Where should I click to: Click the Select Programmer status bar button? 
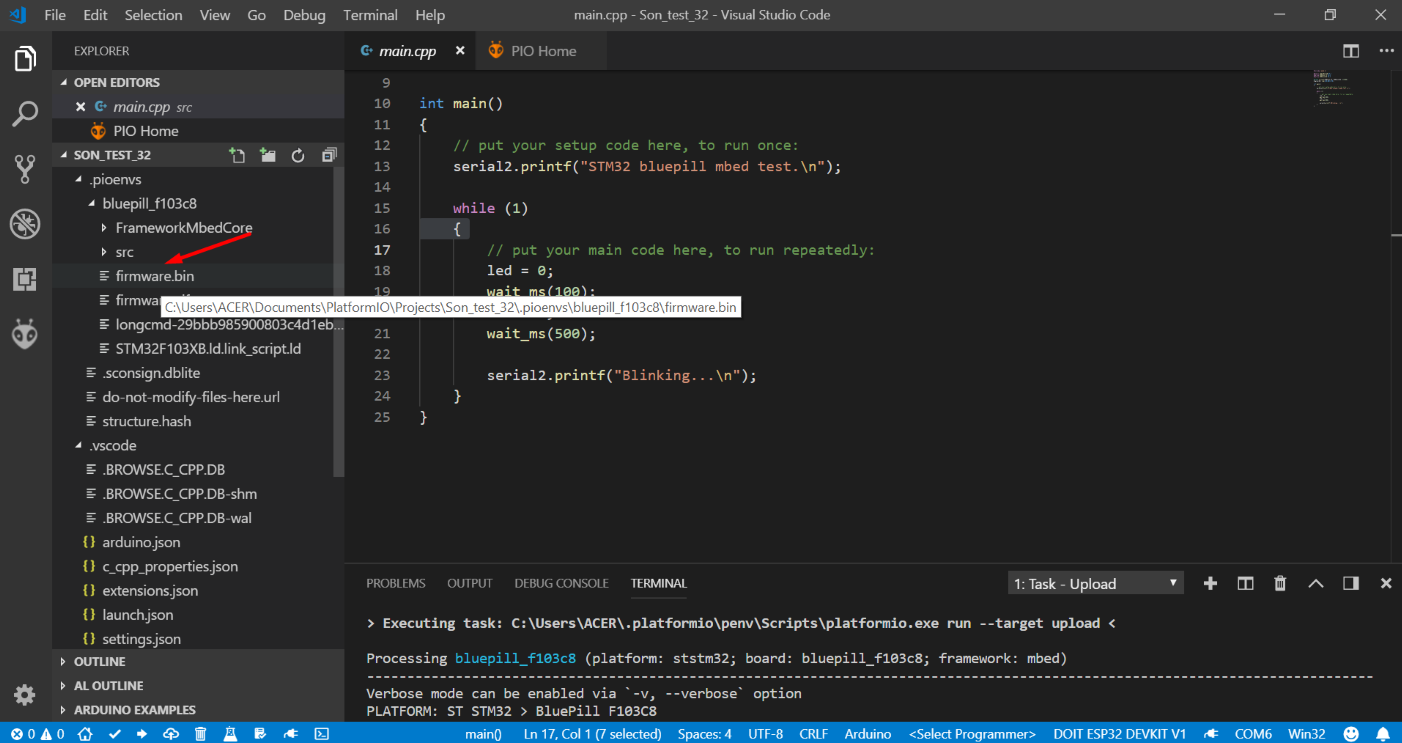point(972,733)
